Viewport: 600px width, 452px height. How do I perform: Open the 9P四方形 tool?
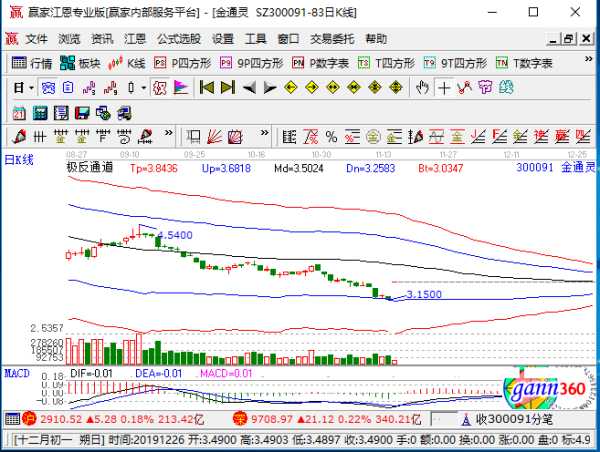[252, 63]
